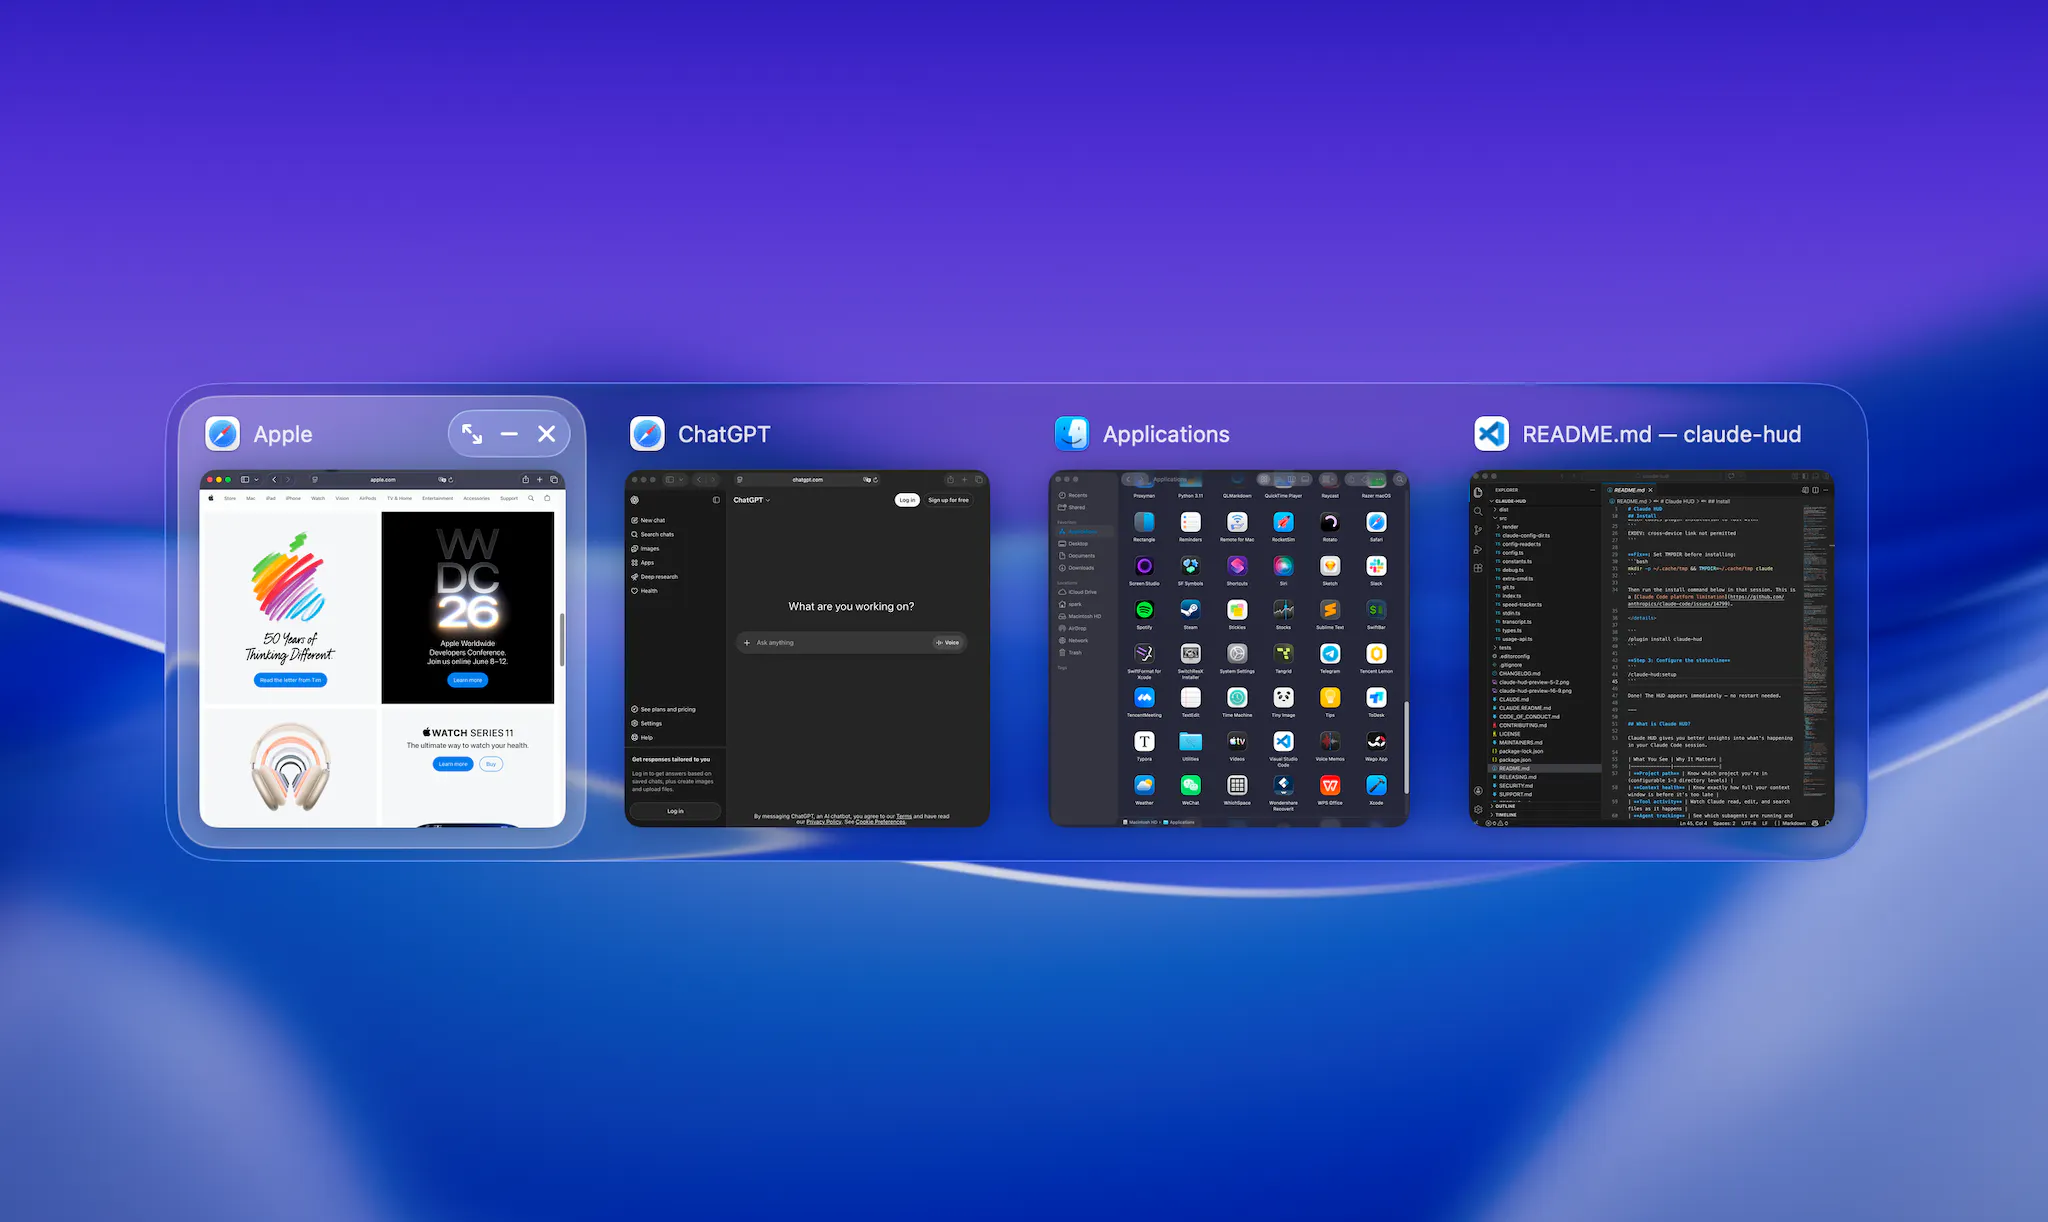
Task: Select the Shortcuts app in Finder
Action: coord(1237,566)
